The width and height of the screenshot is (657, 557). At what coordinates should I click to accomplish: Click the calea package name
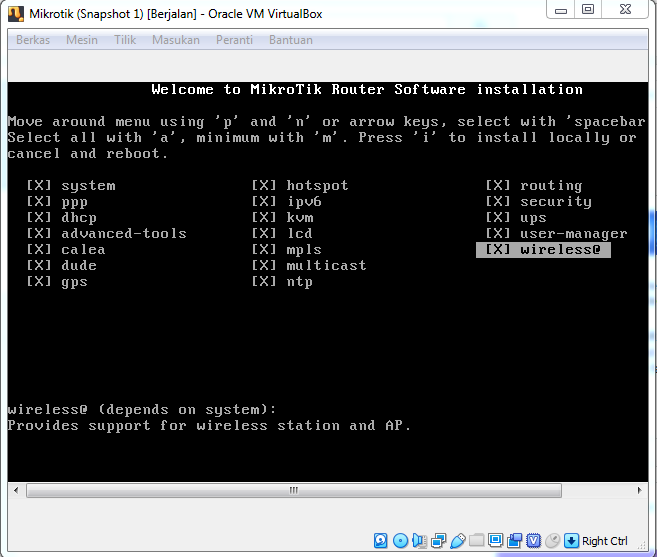(83, 249)
